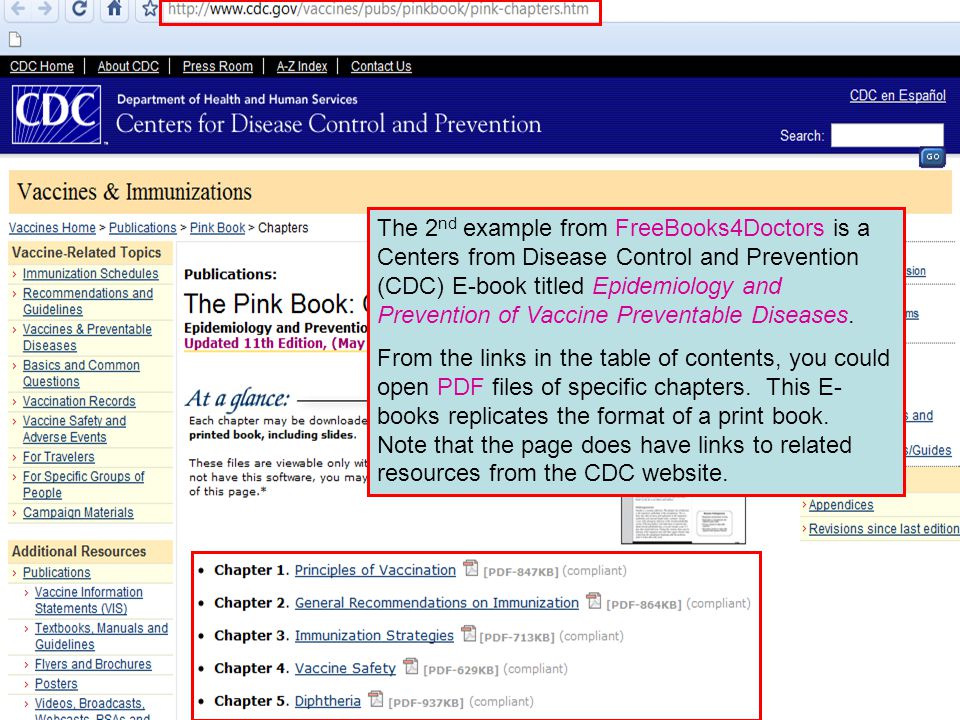This screenshot has width=960, height=720.
Task: Open the About CDC menu link
Action: coord(128,66)
